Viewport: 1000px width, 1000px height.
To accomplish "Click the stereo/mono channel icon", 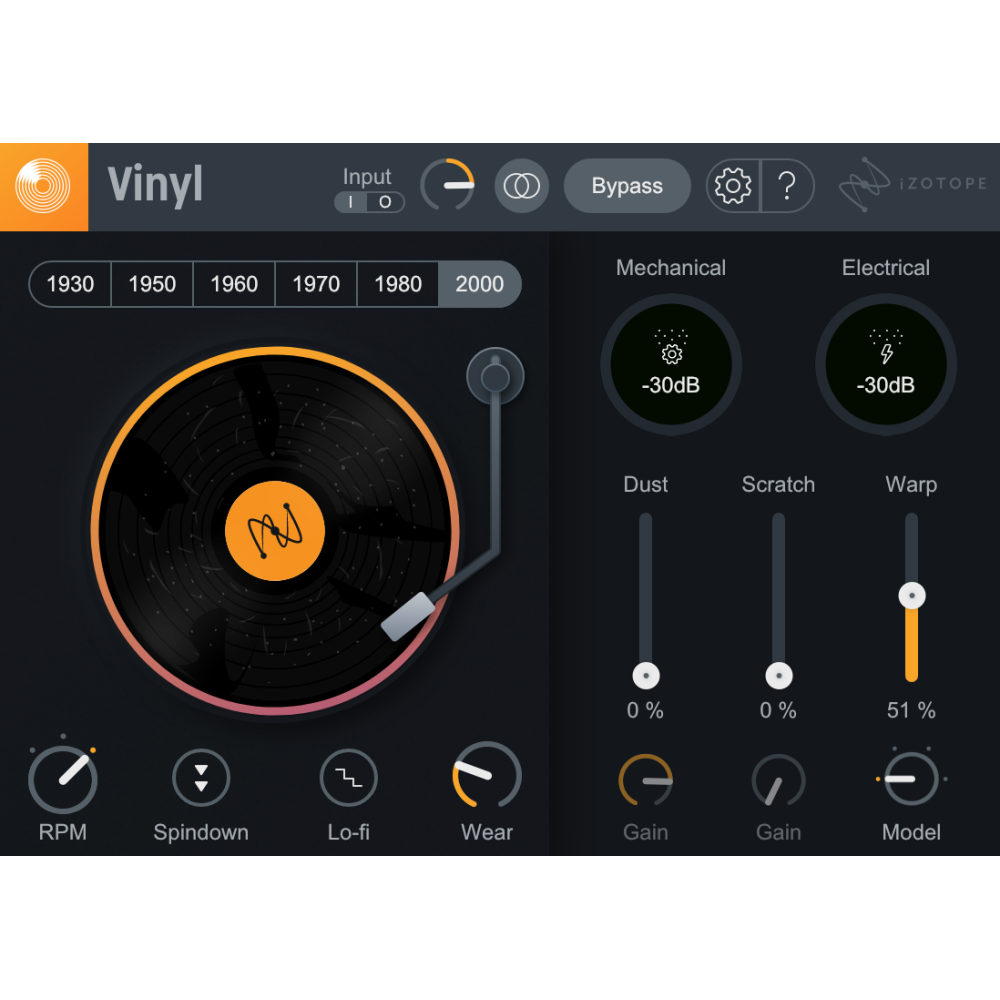I will 522,186.
